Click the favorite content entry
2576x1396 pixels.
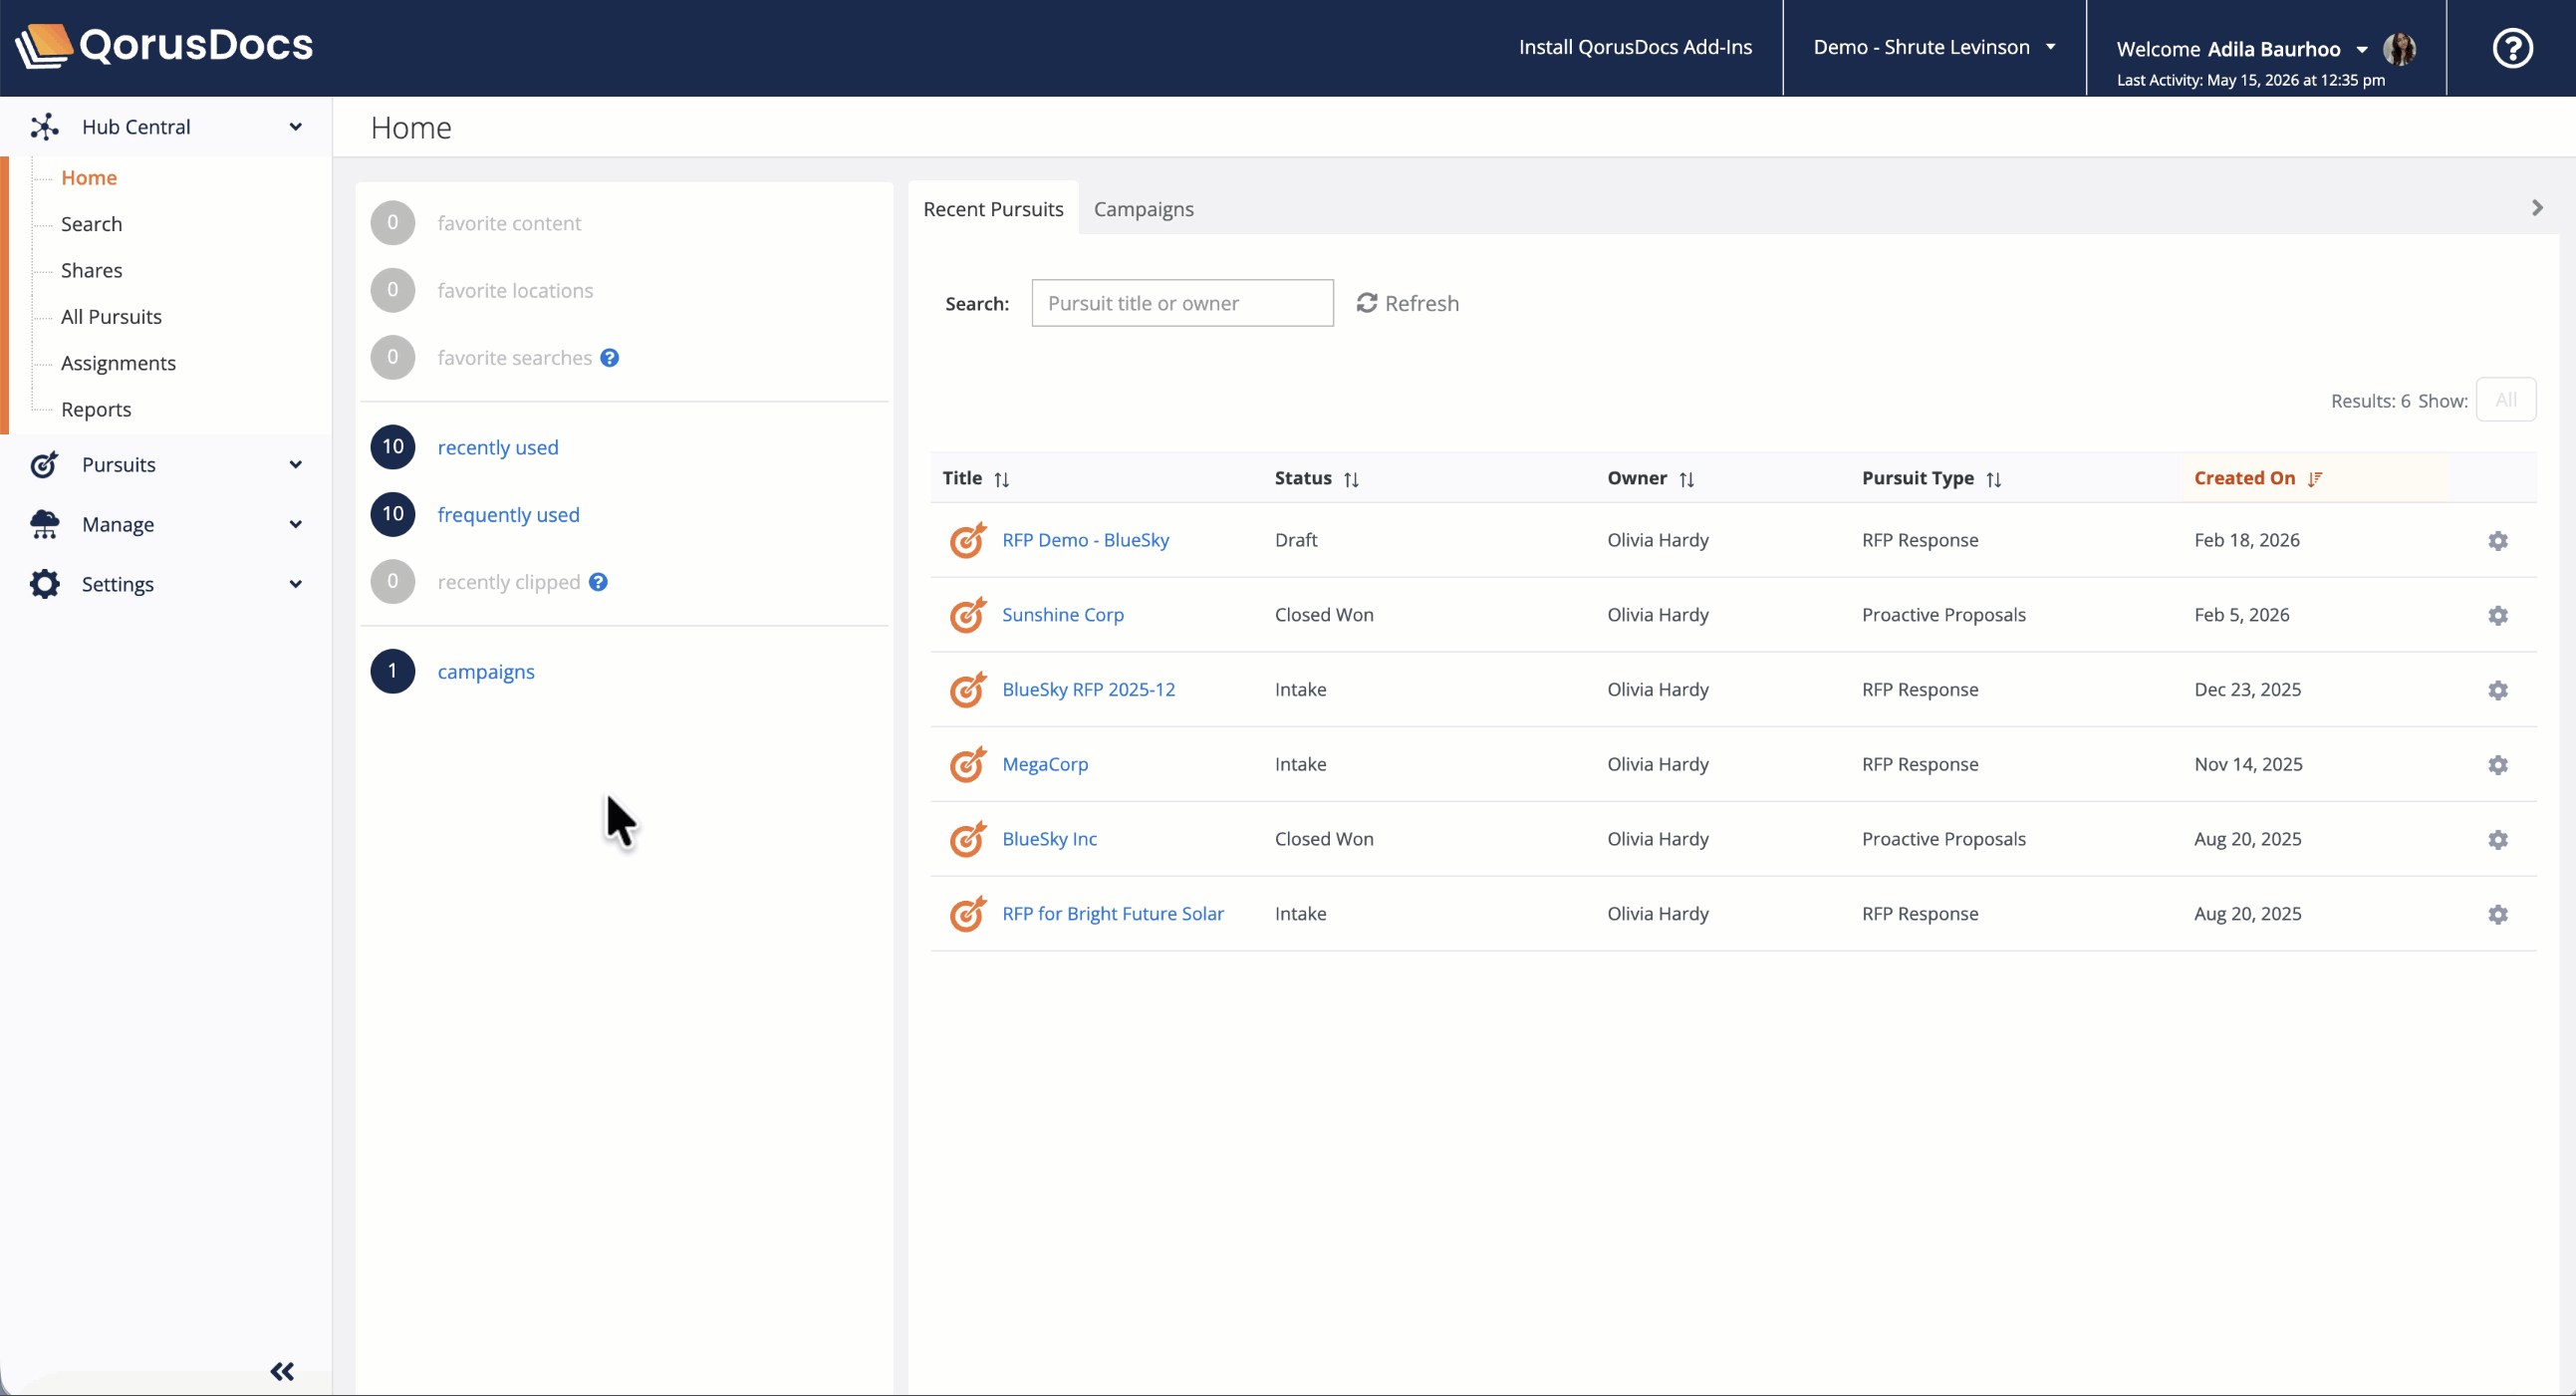[x=509, y=223]
